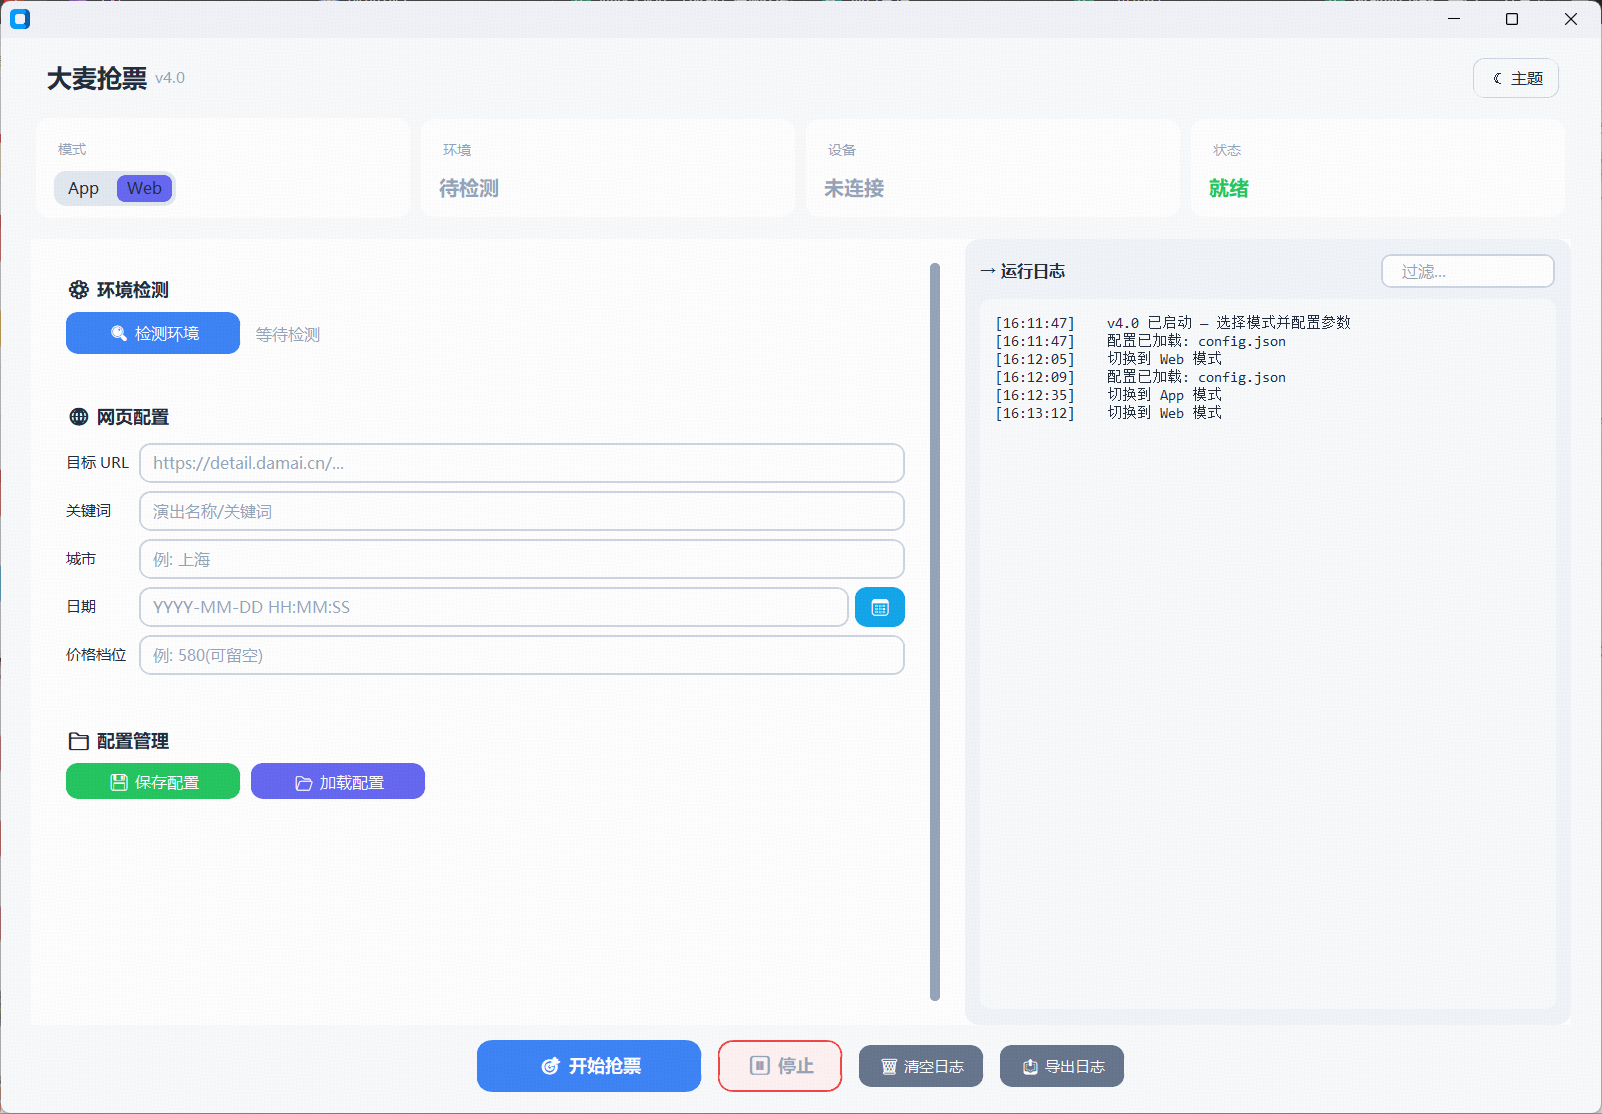Load settings with 加载配置 button

pyautogui.click(x=338, y=781)
